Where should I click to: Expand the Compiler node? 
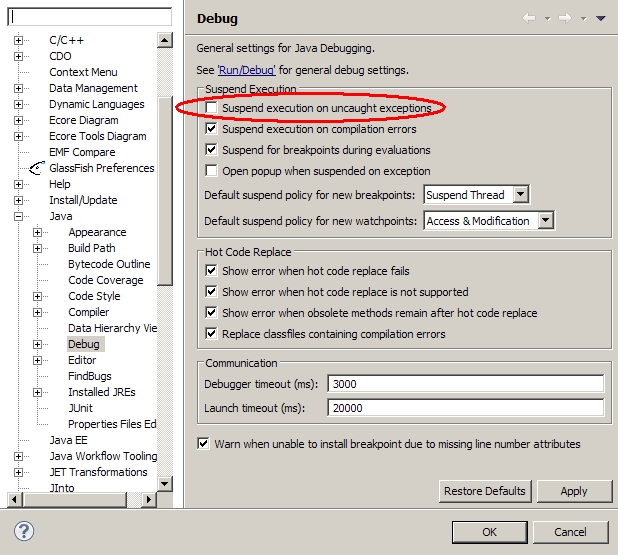click(37, 313)
